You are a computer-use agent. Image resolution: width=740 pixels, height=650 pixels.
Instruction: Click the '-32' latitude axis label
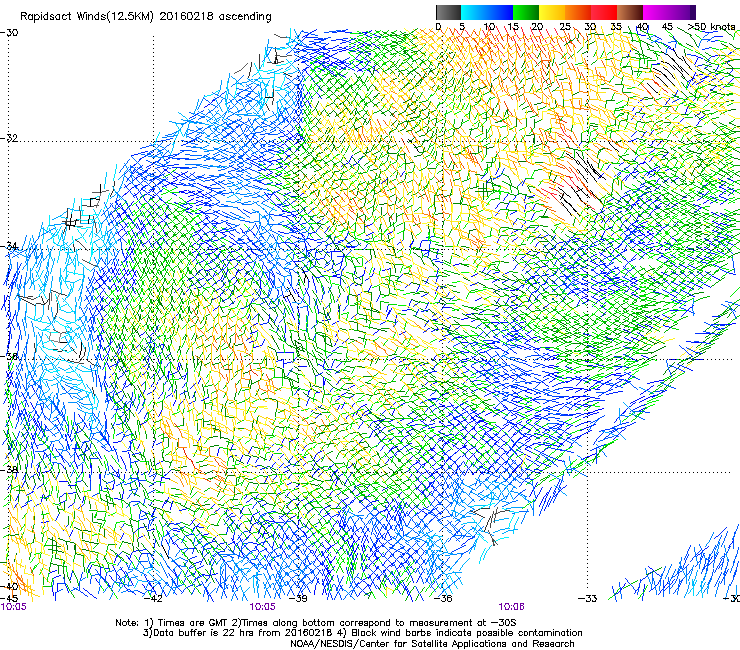[x=9, y=138]
